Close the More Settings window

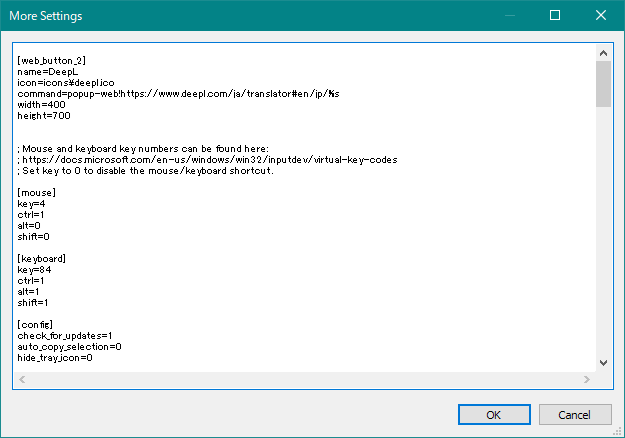601,15
